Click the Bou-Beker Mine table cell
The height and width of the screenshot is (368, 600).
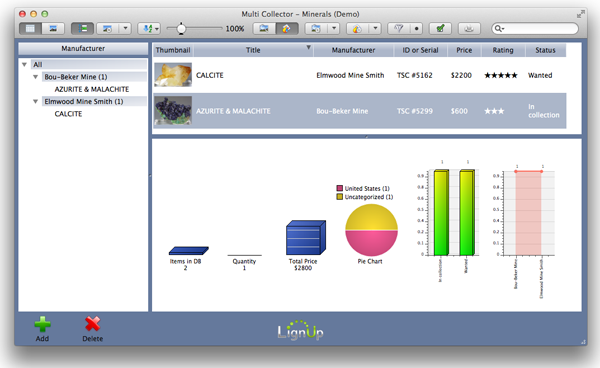coord(342,111)
